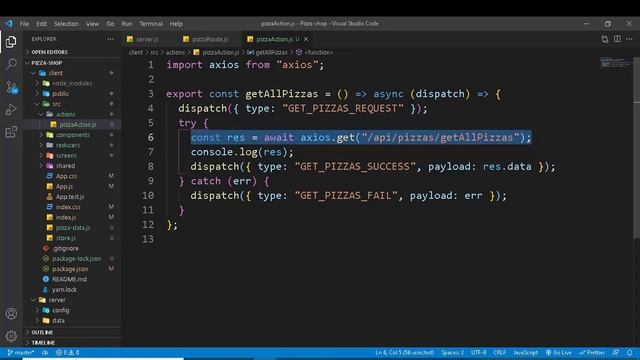
Task: Expand the config folder
Action: pos(60,310)
